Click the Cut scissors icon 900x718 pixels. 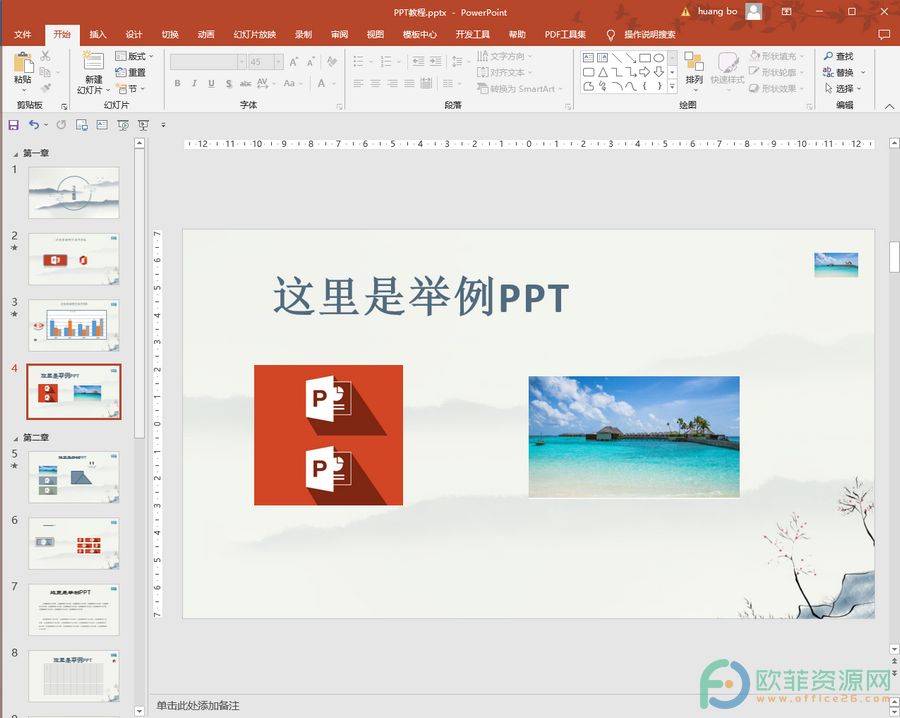(45, 56)
